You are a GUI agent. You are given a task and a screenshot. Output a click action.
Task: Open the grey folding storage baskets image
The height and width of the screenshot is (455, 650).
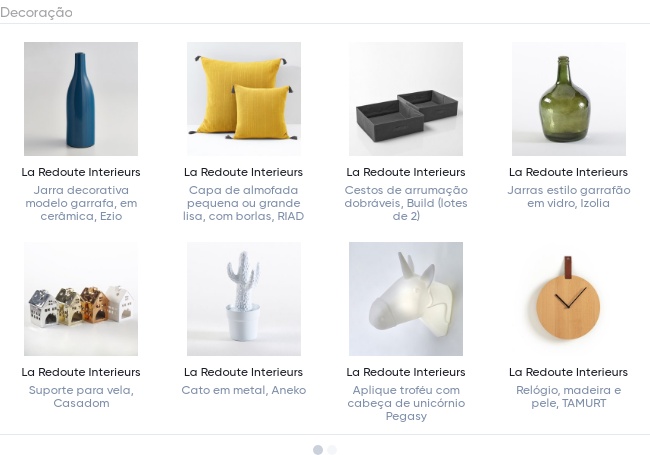click(x=406, y=98)
